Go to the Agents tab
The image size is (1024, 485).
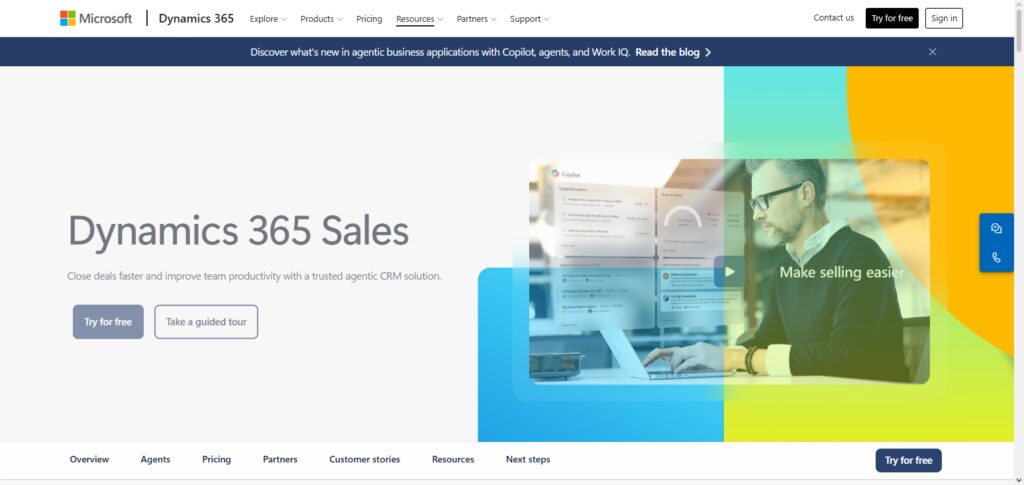pyautogui.click(x=155, y=460)
